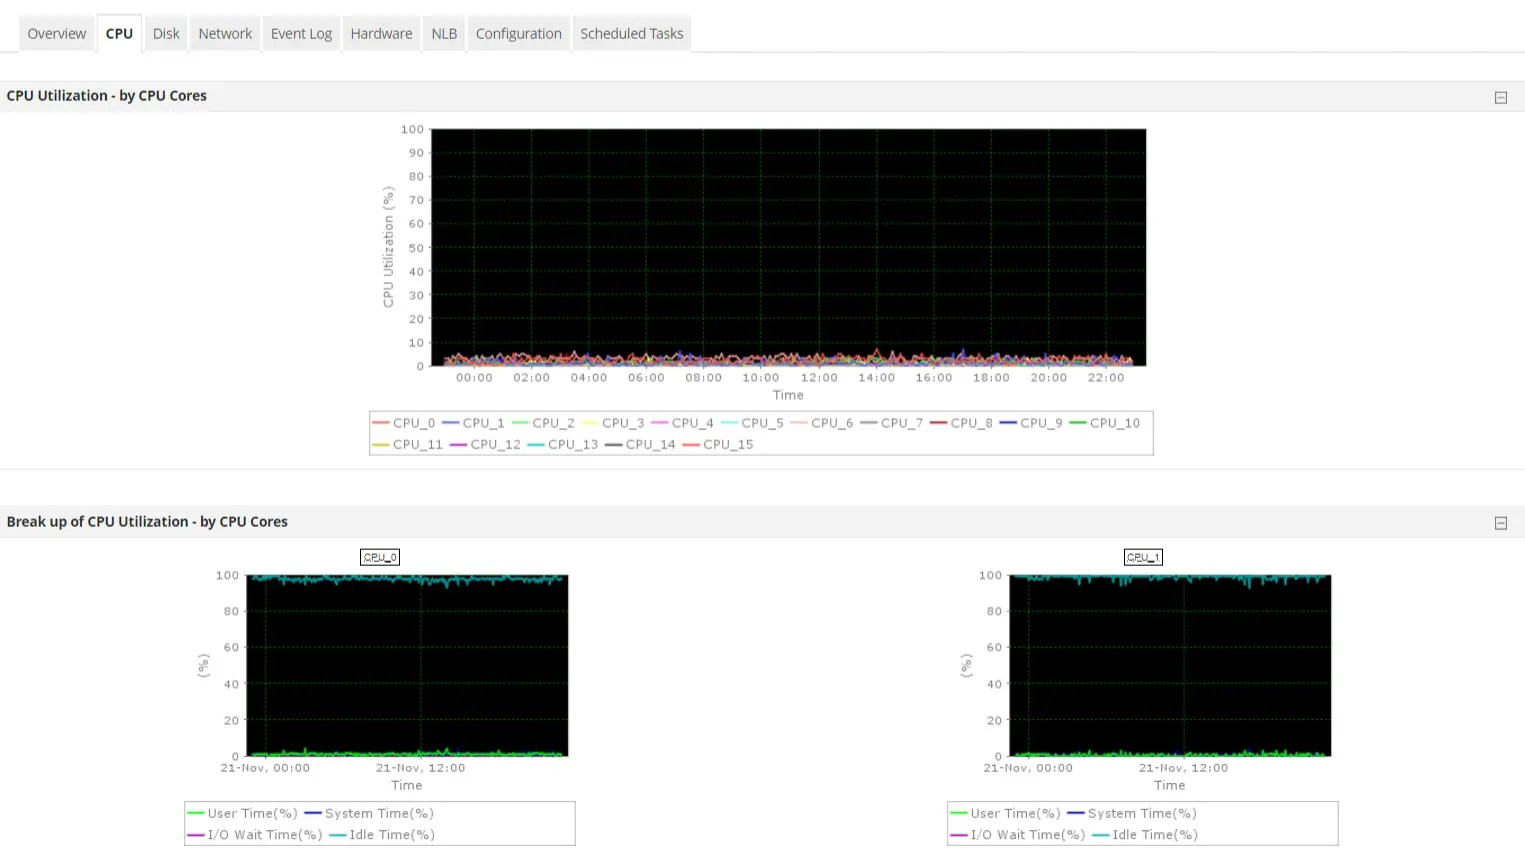Click the CPU_15 legend entry

[x=717, y=445]
